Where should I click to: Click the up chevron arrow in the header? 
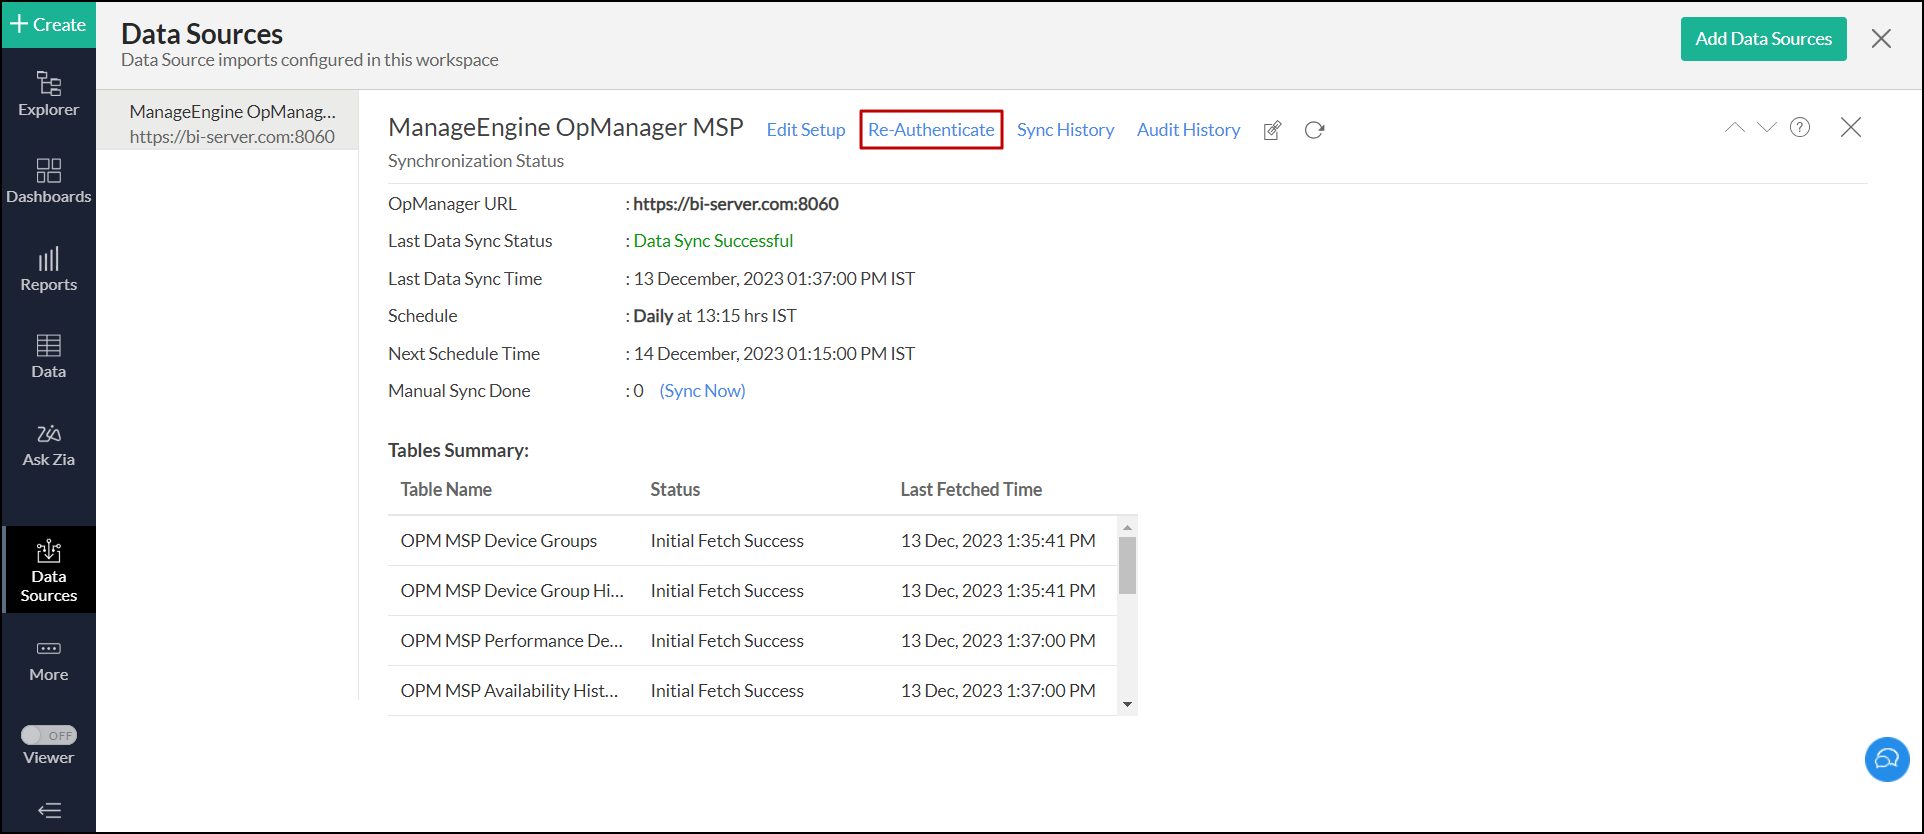click(x=1734, y=127)
